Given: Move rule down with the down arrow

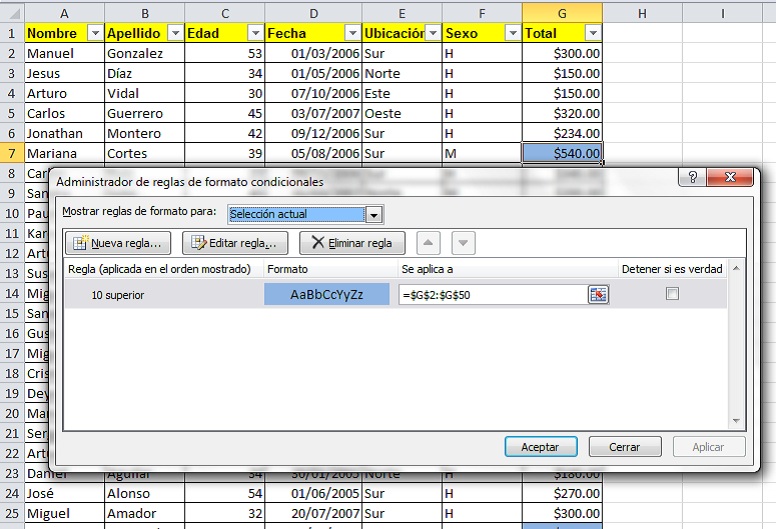Looking at the screenshot, I should 463,242.
